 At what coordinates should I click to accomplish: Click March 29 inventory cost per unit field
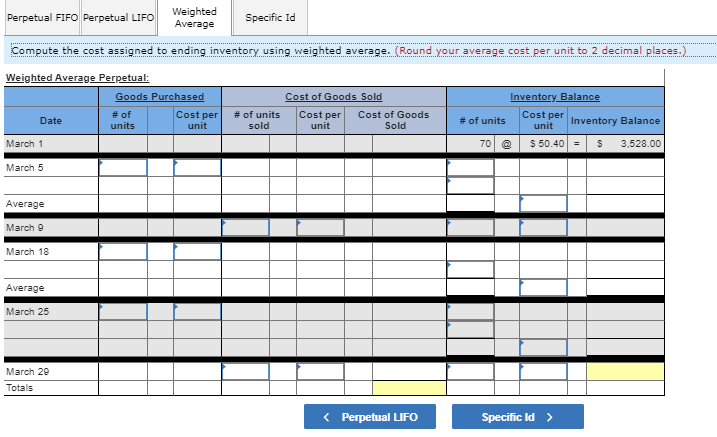(543, 372)
